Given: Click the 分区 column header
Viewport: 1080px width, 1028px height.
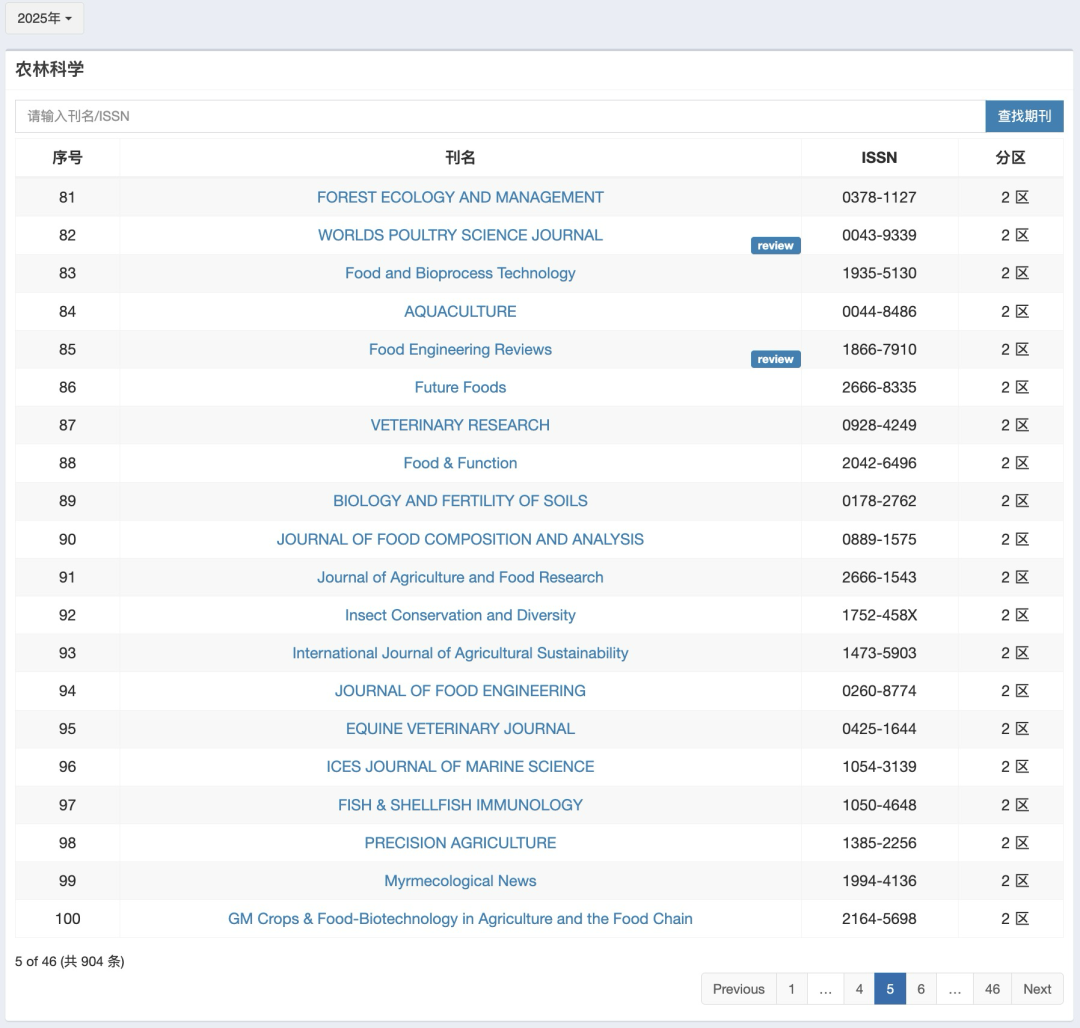Looking at the screenshot, I should coord(1010,158).
